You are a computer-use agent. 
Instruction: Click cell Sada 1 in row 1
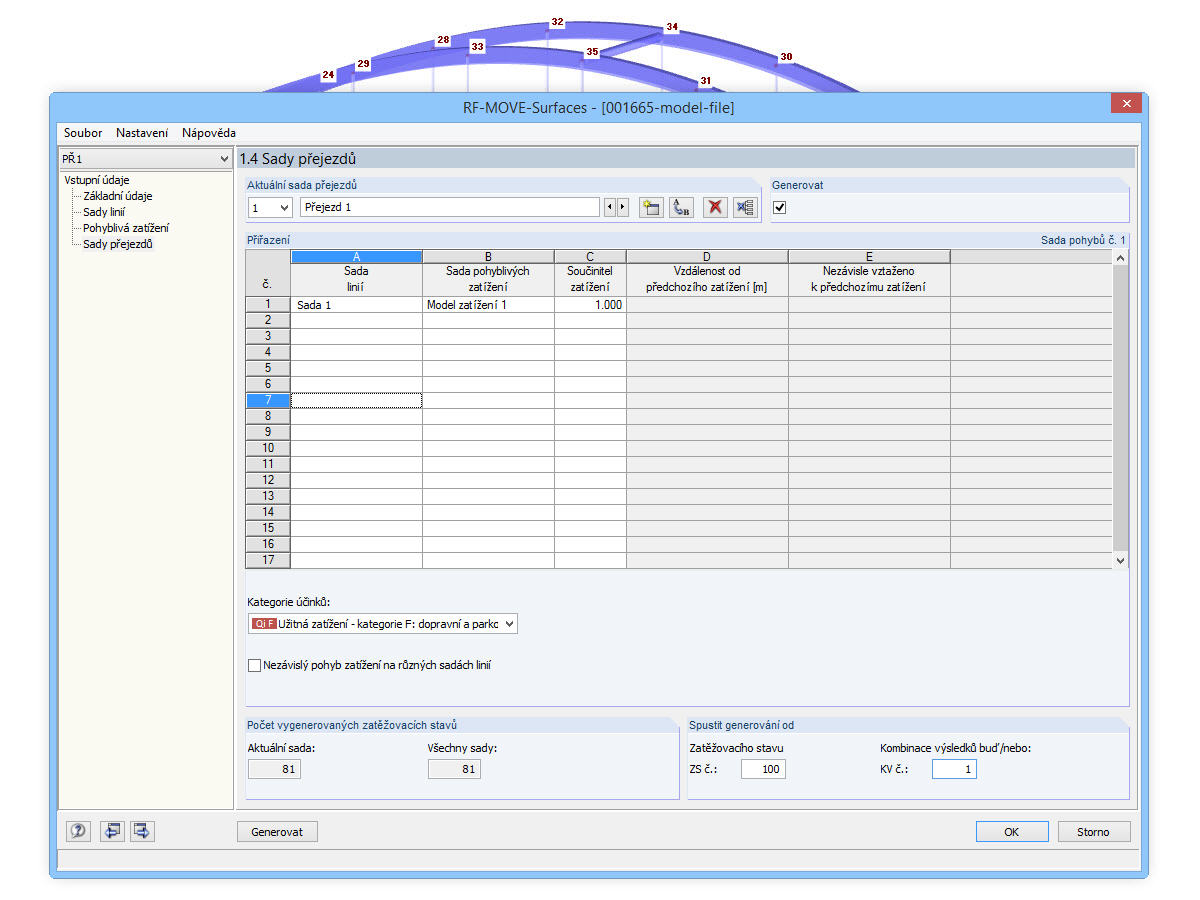click(x=356, y=305)
